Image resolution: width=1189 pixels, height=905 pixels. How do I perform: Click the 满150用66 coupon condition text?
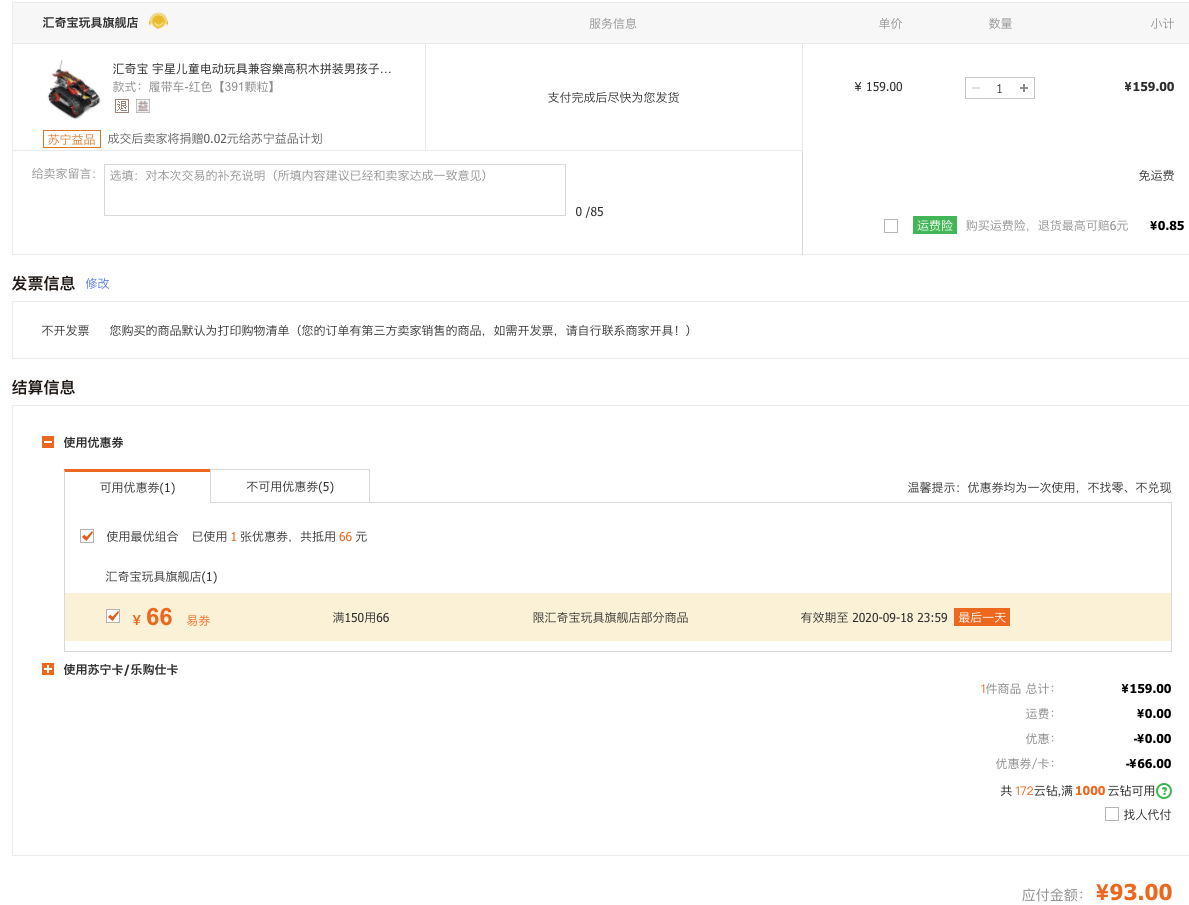click(x=361, y=617)
